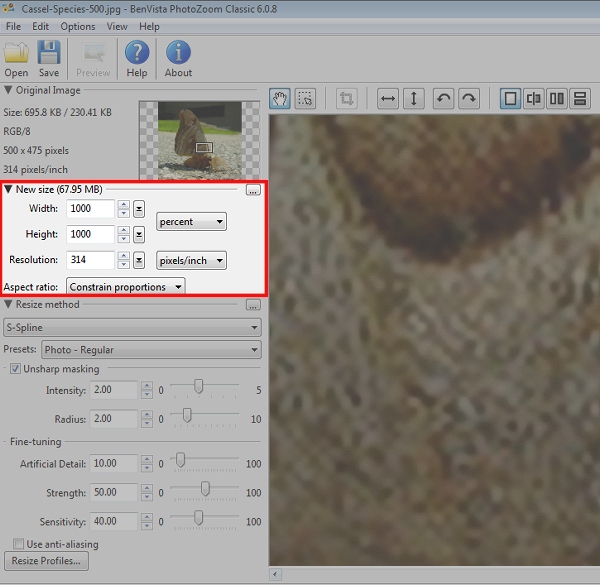Click the Intensity spinner arrows

[x=147, y=390]
